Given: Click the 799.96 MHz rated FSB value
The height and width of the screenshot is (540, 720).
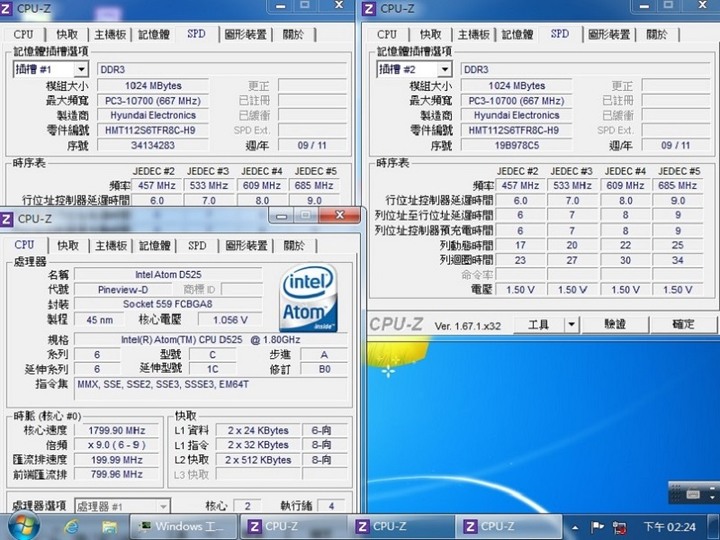Looking at the screenshot, I should (117, 474).
